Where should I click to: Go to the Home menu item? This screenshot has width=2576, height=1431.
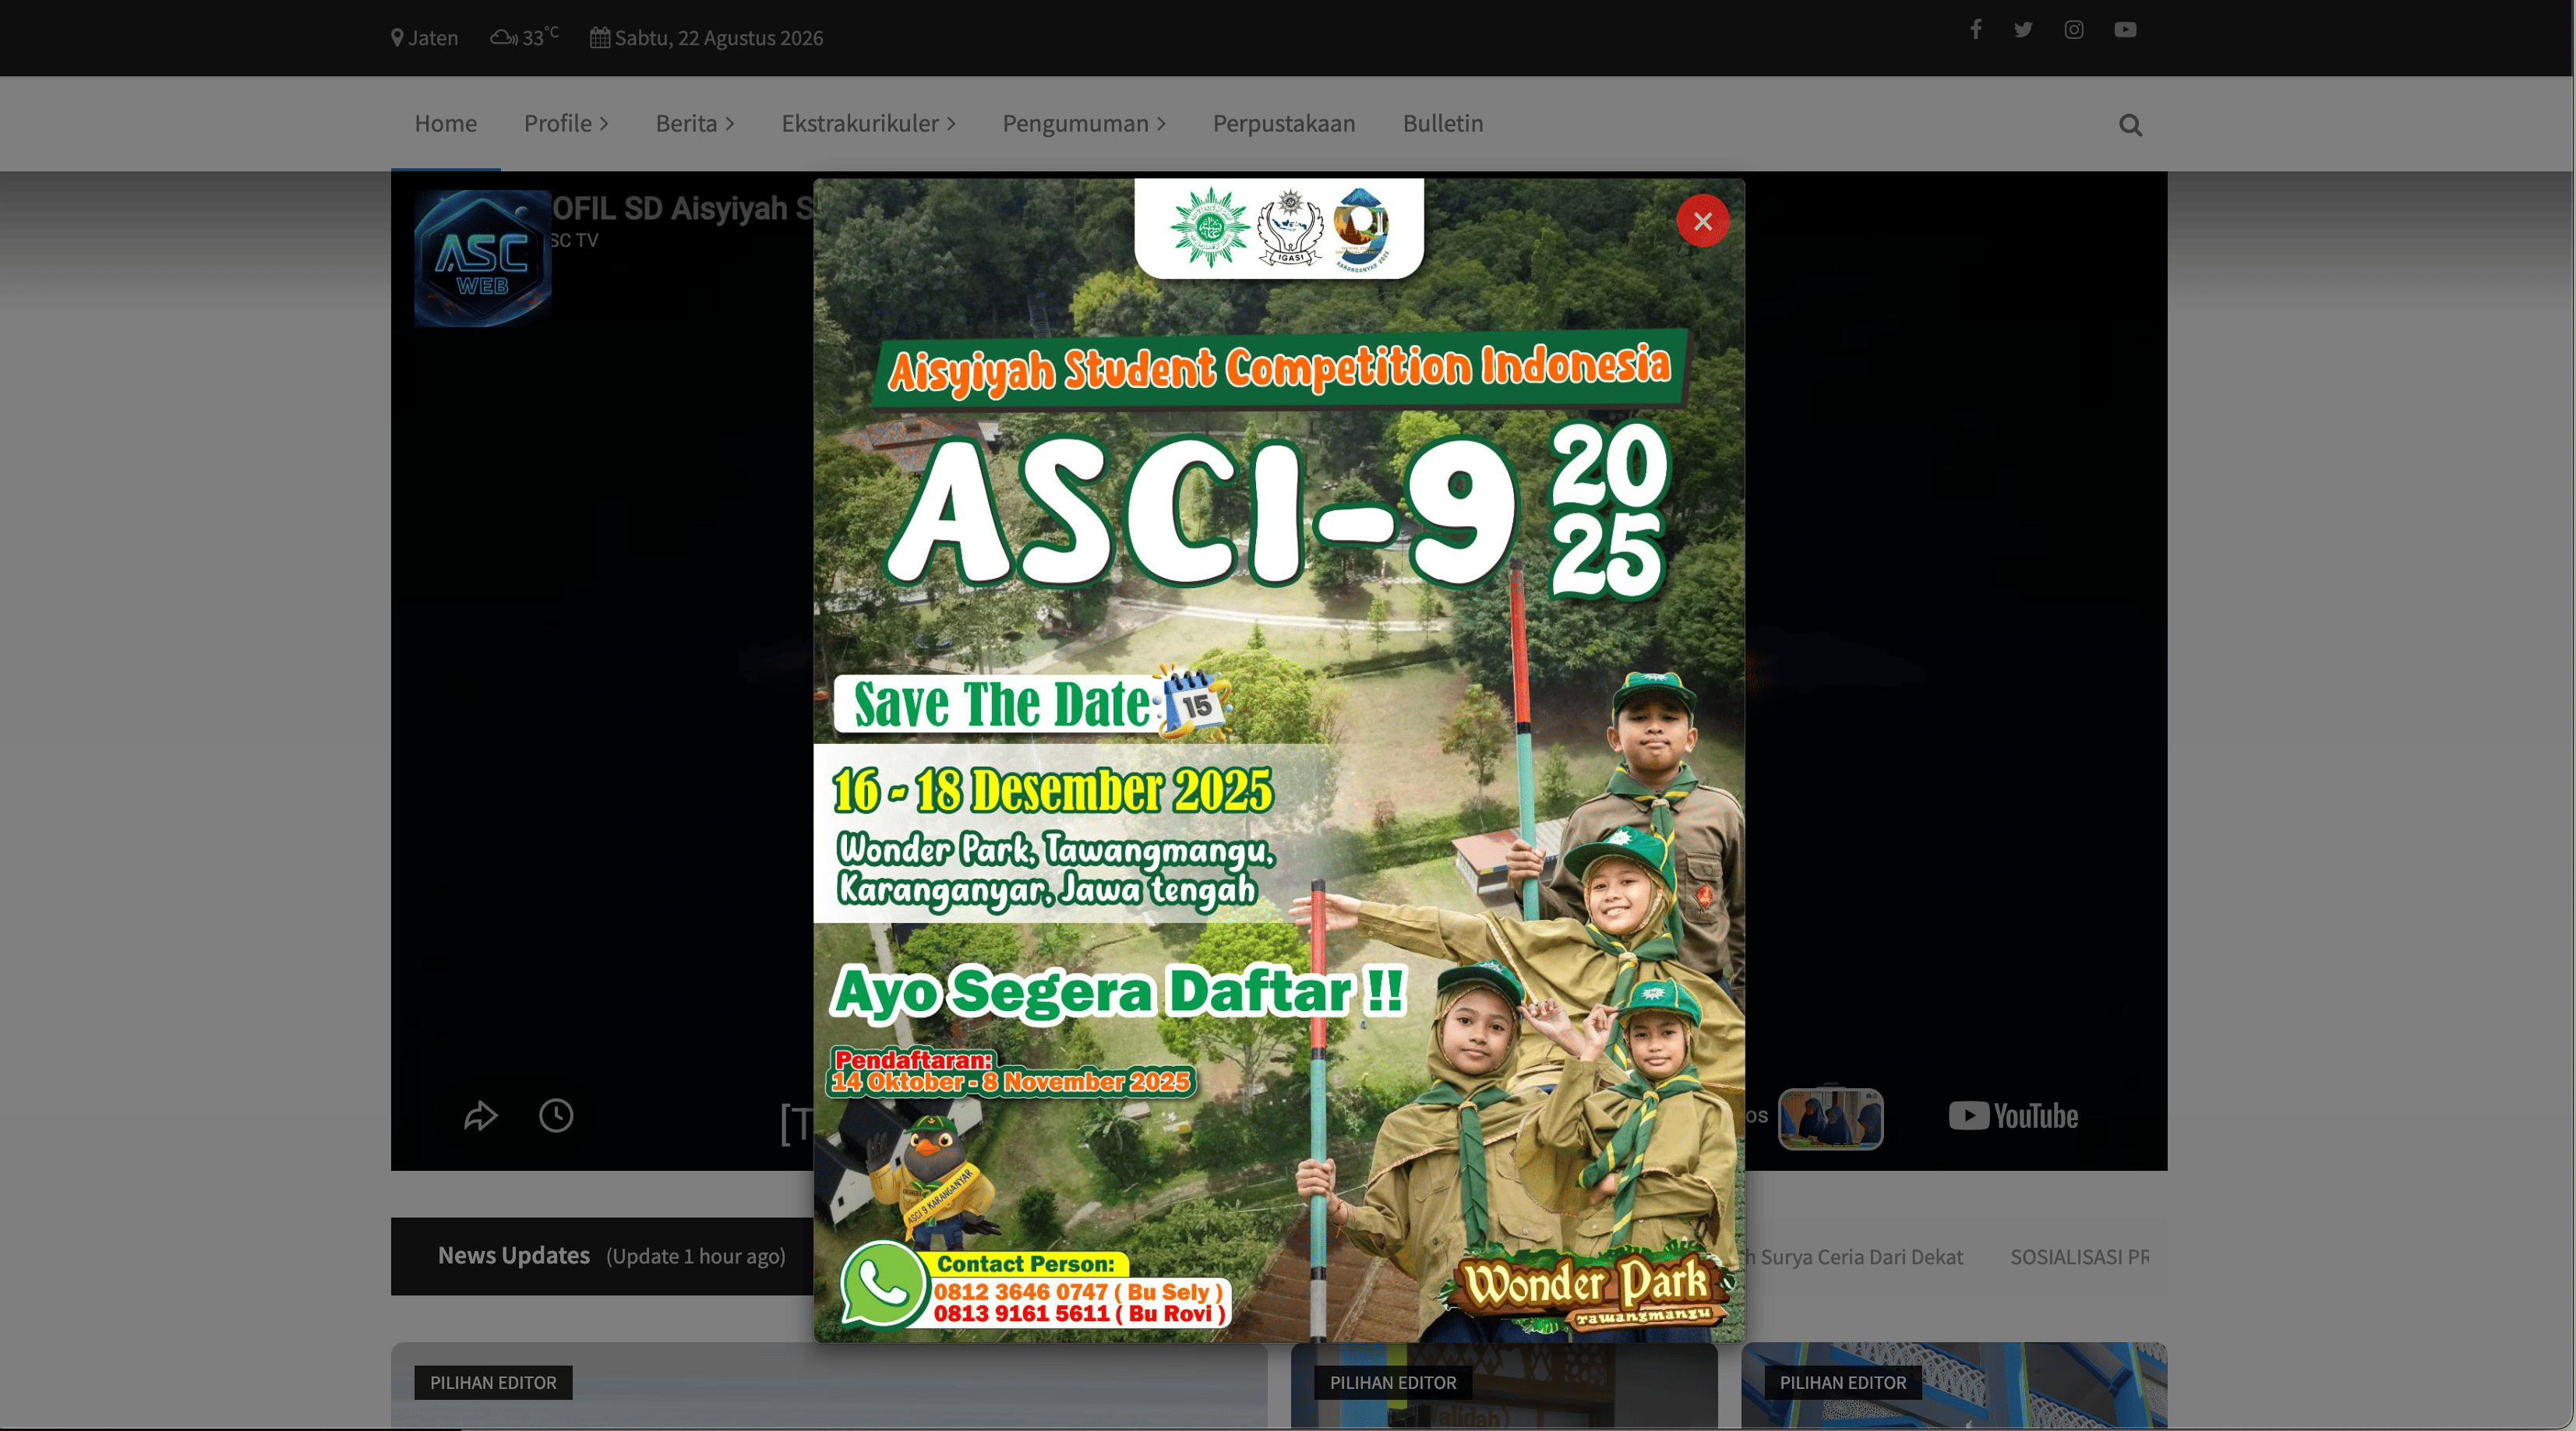pos(446,123)
